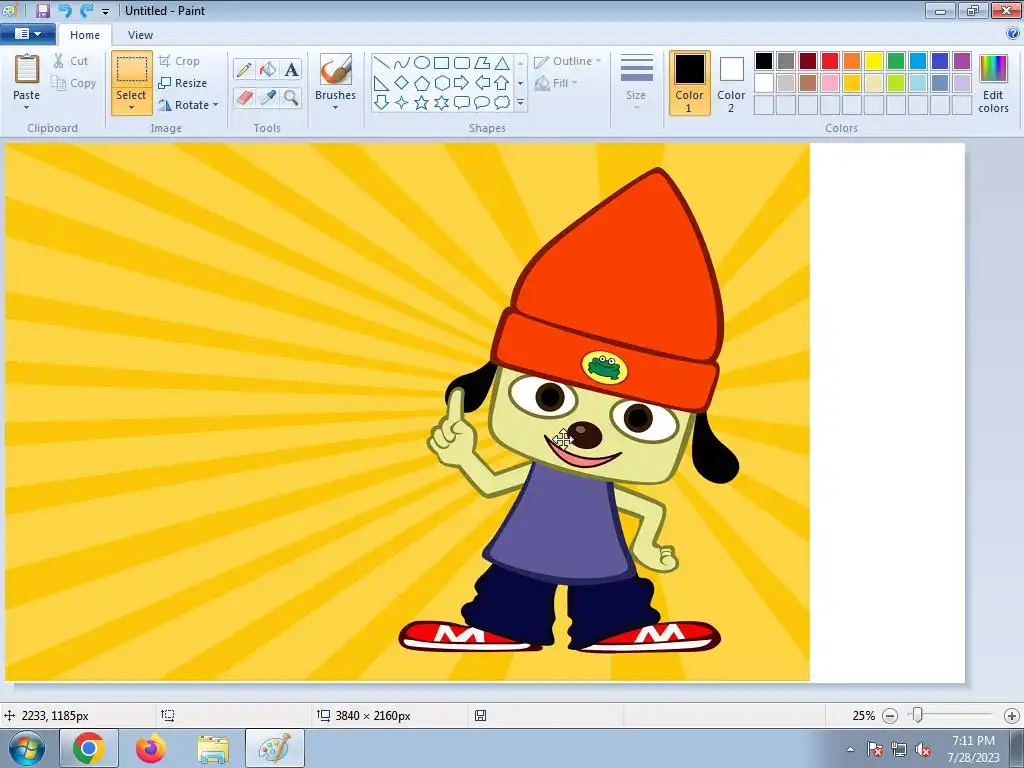Choose the Rectangle shape
This screenshot has height=768, width=1024.
pyautogui.click(x=441, y=63)
